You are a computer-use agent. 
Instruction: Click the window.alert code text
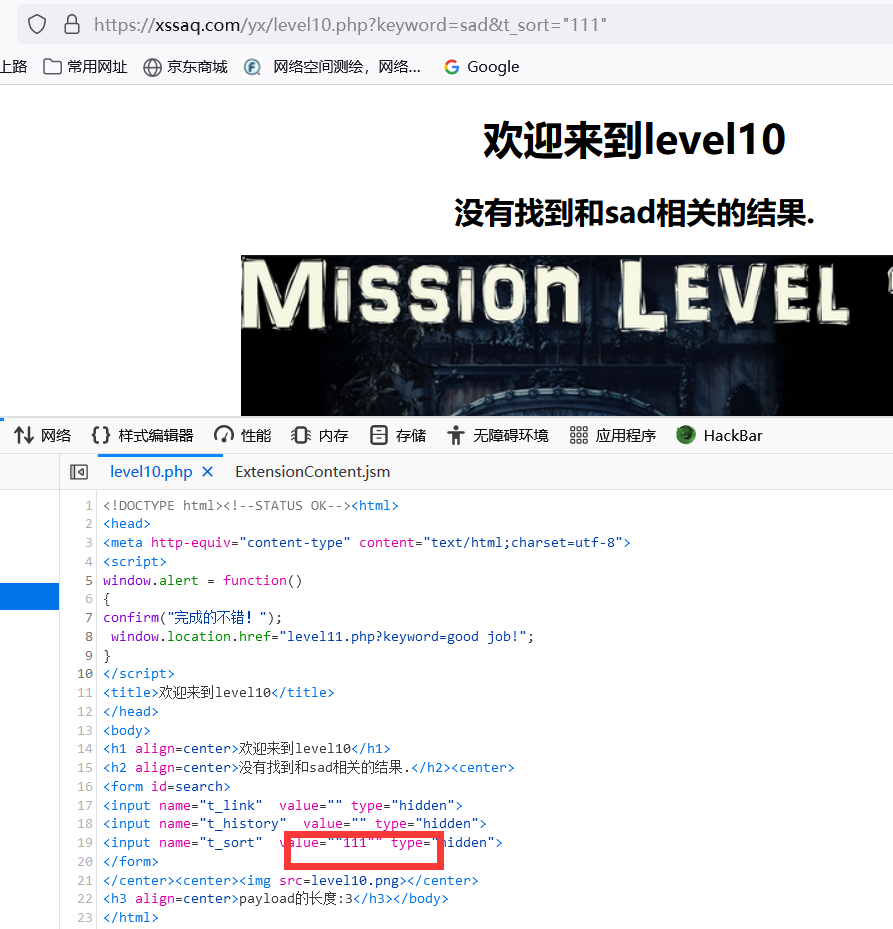pyautogui.click(x=151, y=581)
